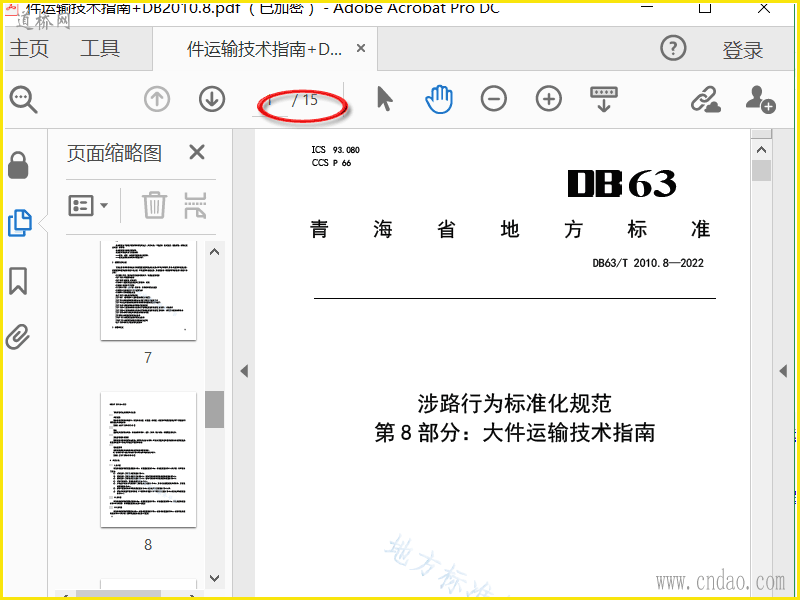This screenshot has height=600, width=800.
Task: Zoom out with minus icon
Action: point(493,99)
